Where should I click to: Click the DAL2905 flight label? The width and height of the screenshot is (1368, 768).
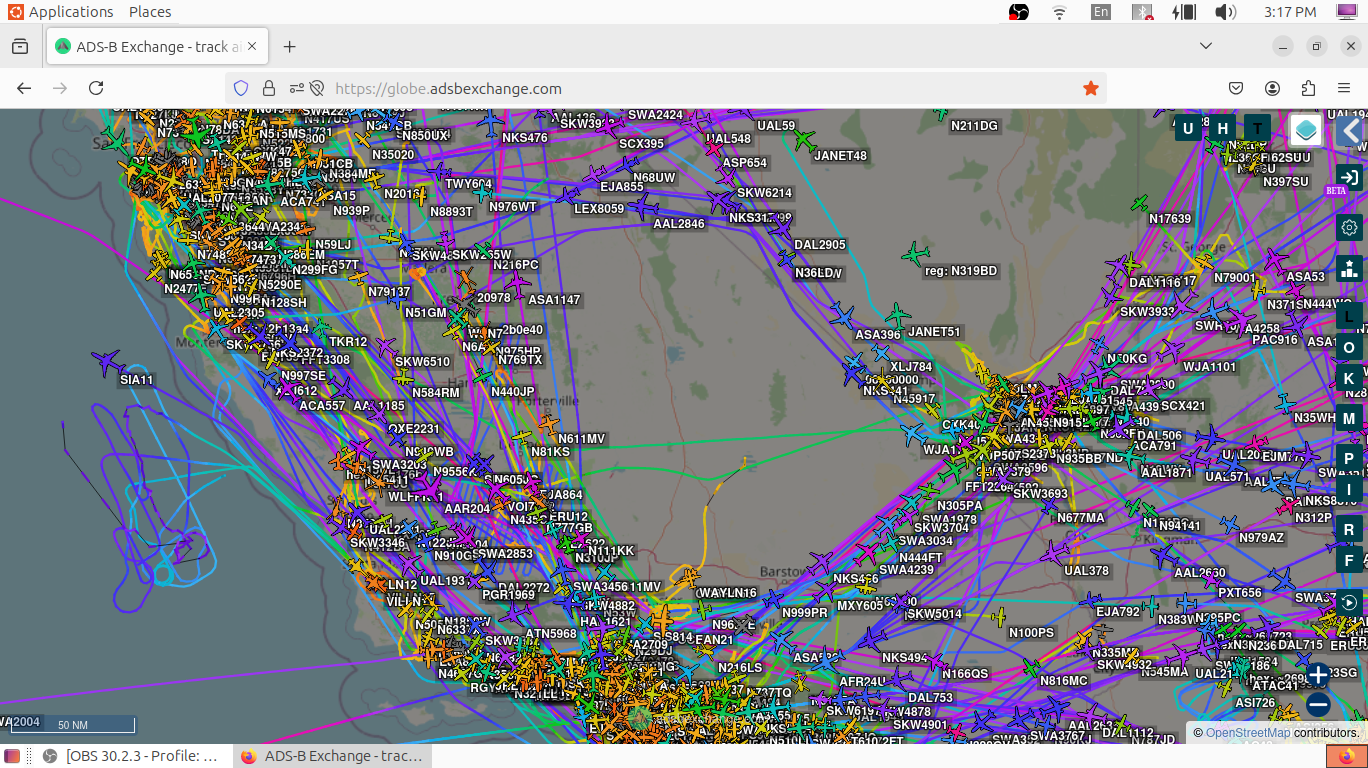tap(820, 245)
